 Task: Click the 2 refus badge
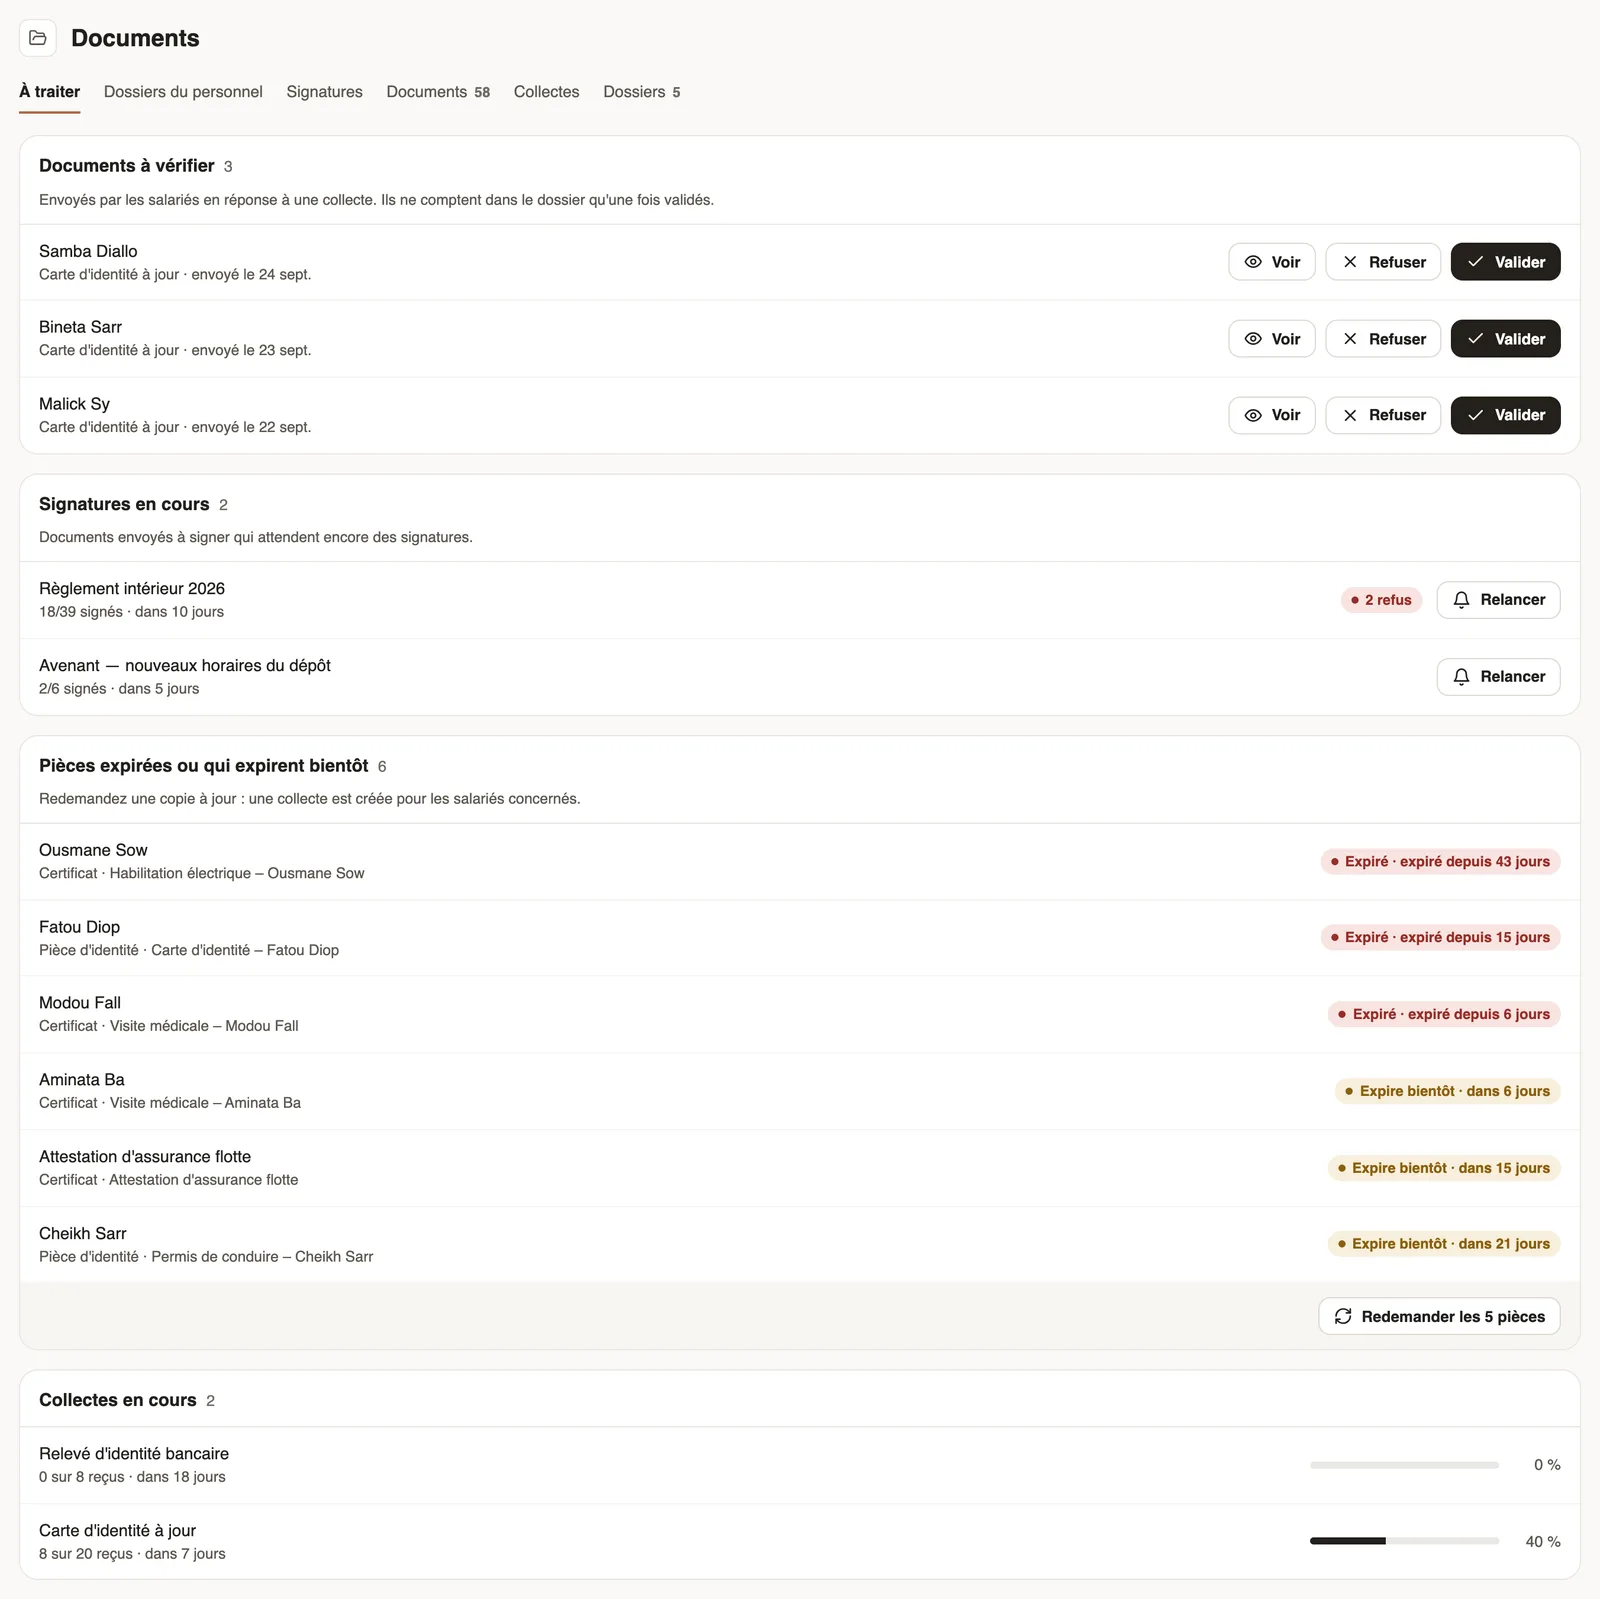[x=1381, y=600]
